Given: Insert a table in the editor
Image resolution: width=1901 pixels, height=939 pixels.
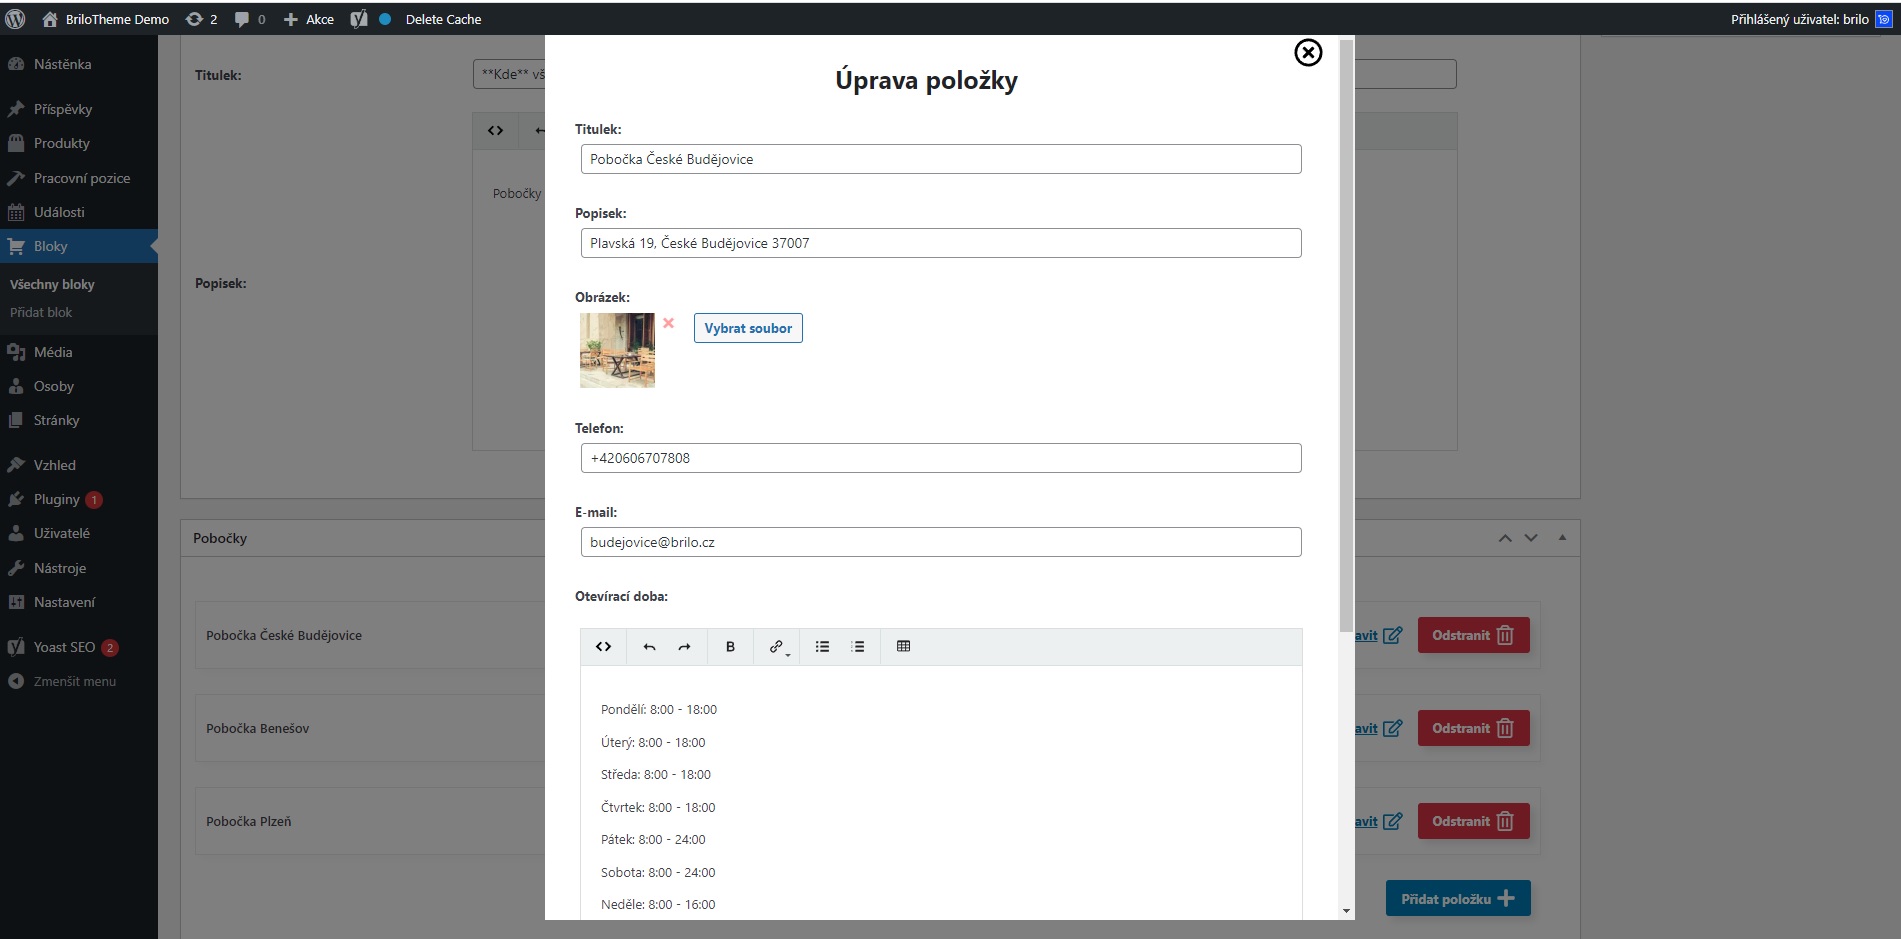Looking at the screenshot, I should point(904,647).
